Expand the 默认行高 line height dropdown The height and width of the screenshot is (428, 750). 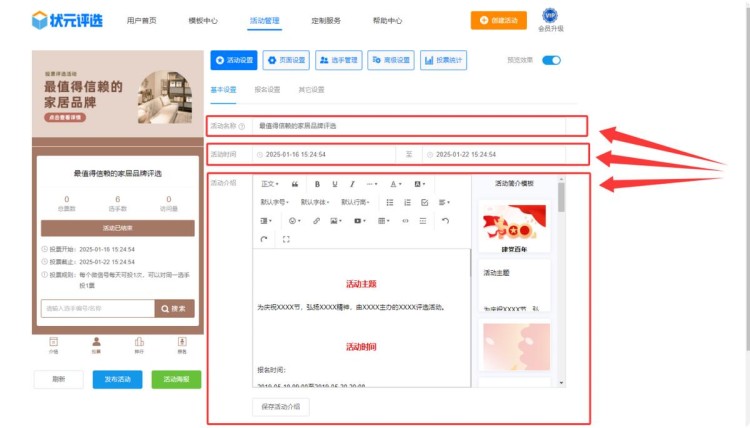pyautogui.click(x=356, y=202)
